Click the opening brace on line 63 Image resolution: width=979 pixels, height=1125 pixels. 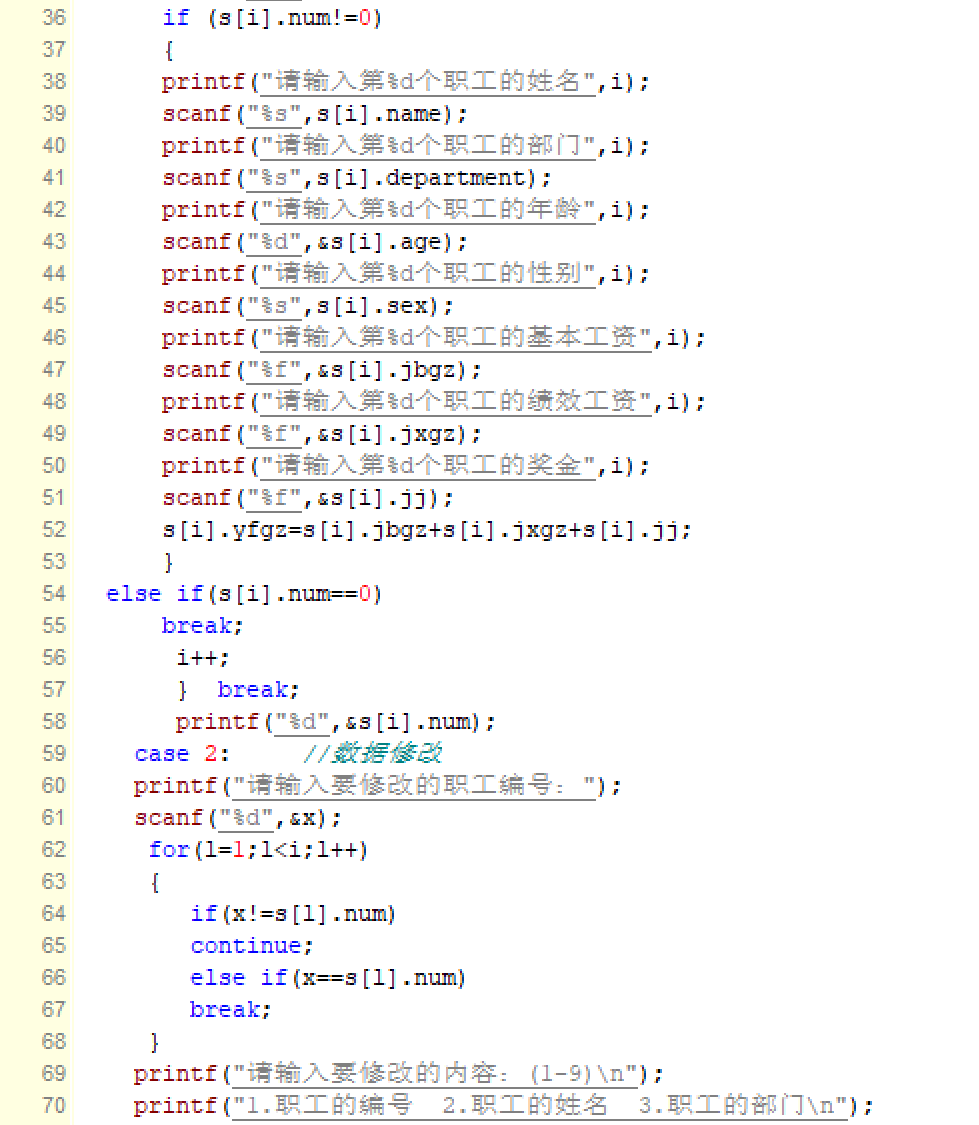[x=154, y=882]
